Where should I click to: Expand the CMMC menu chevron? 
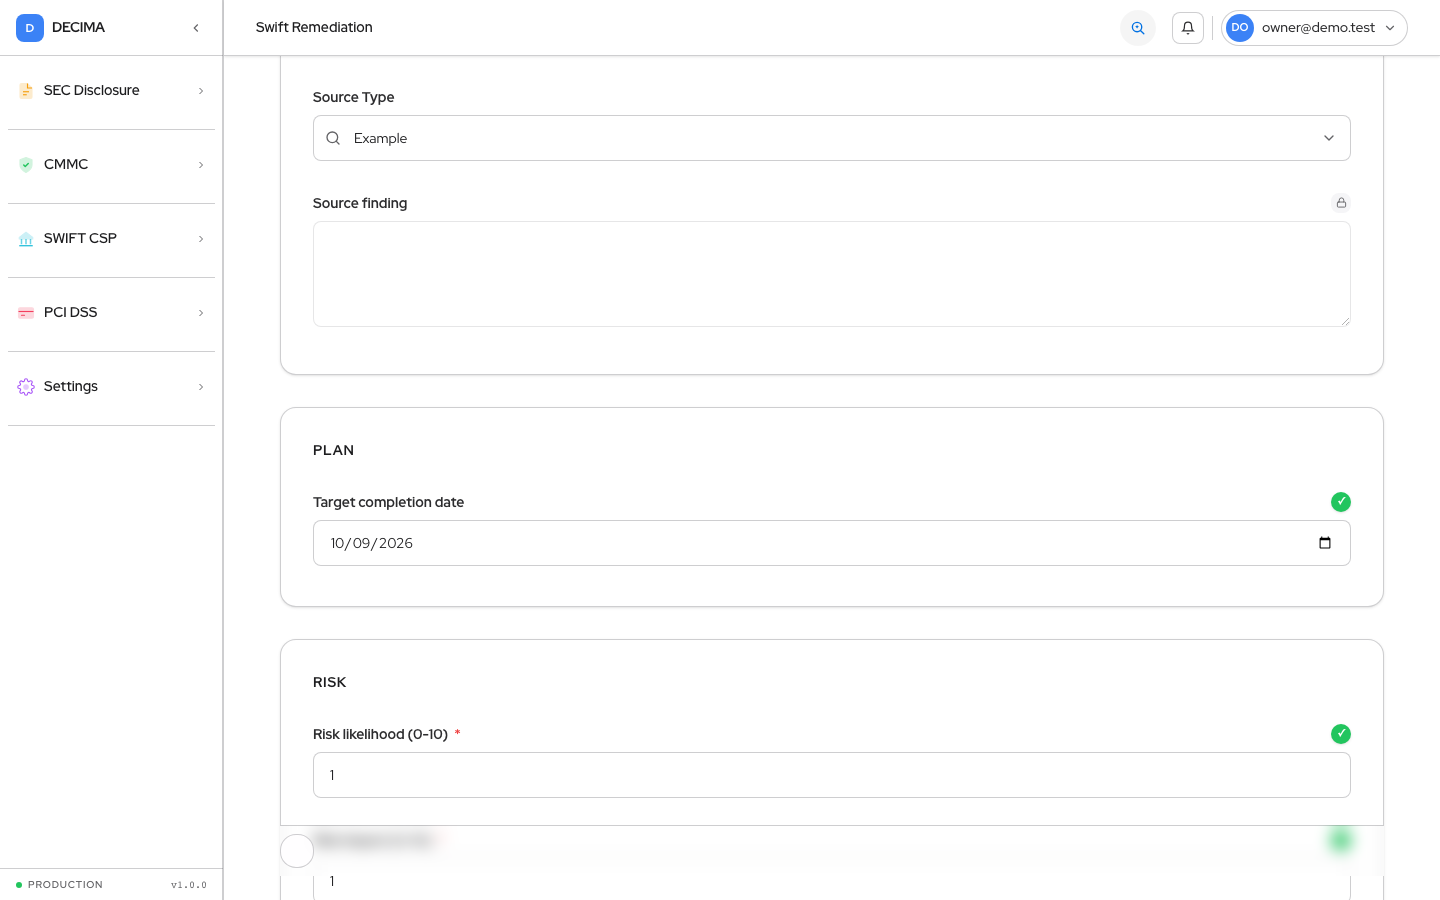201,165
